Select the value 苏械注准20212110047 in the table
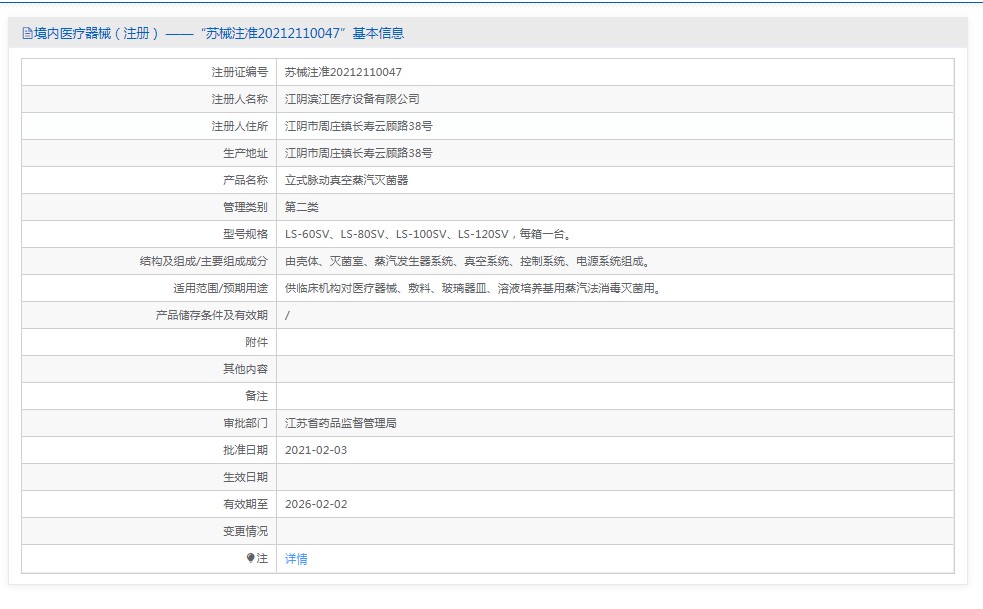Viewport: 983px width, 609px height. point(343,72)
